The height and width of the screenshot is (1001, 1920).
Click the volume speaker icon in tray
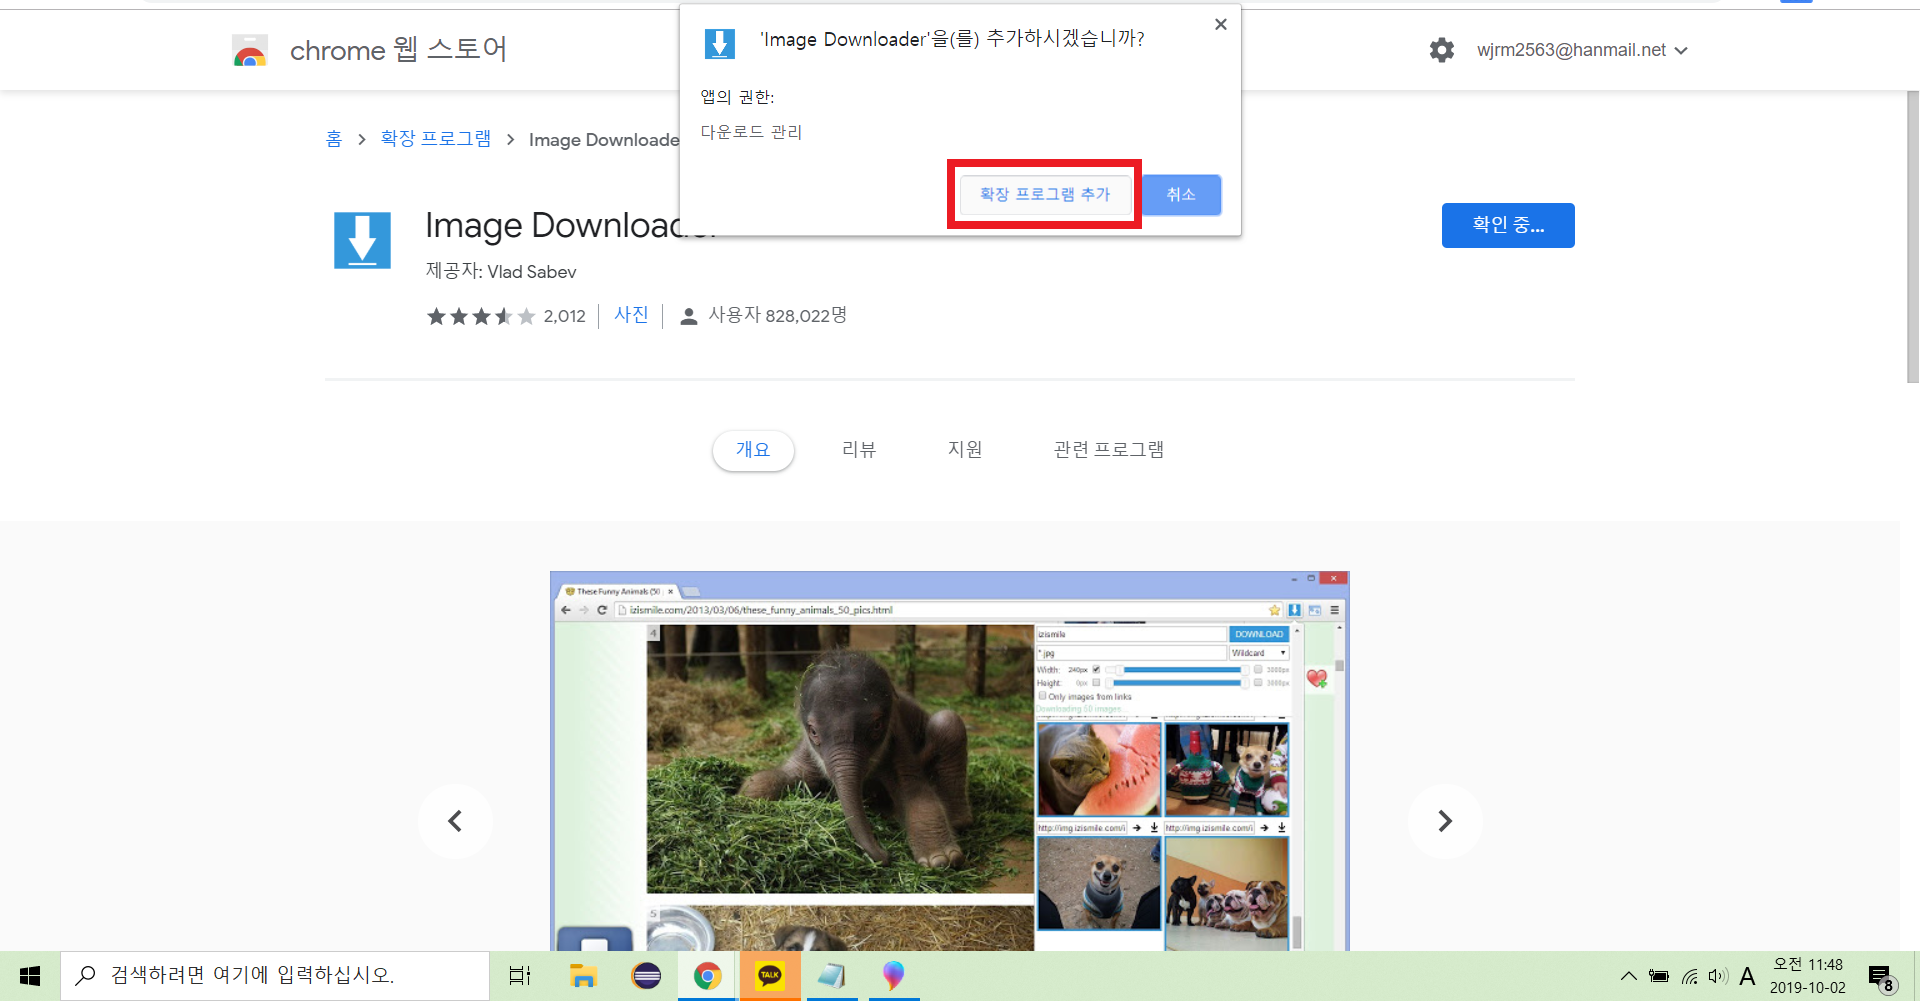pyautogui.click(x=1718, y=977)
